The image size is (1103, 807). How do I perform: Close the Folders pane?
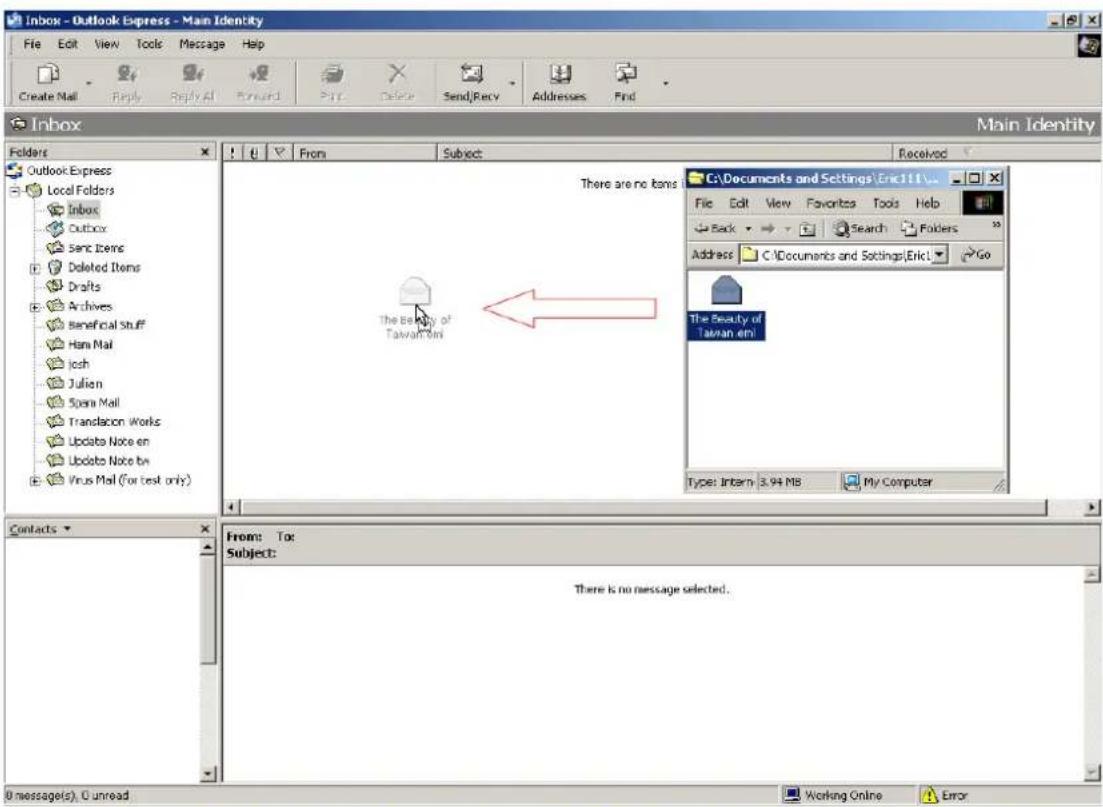(205, 152)
